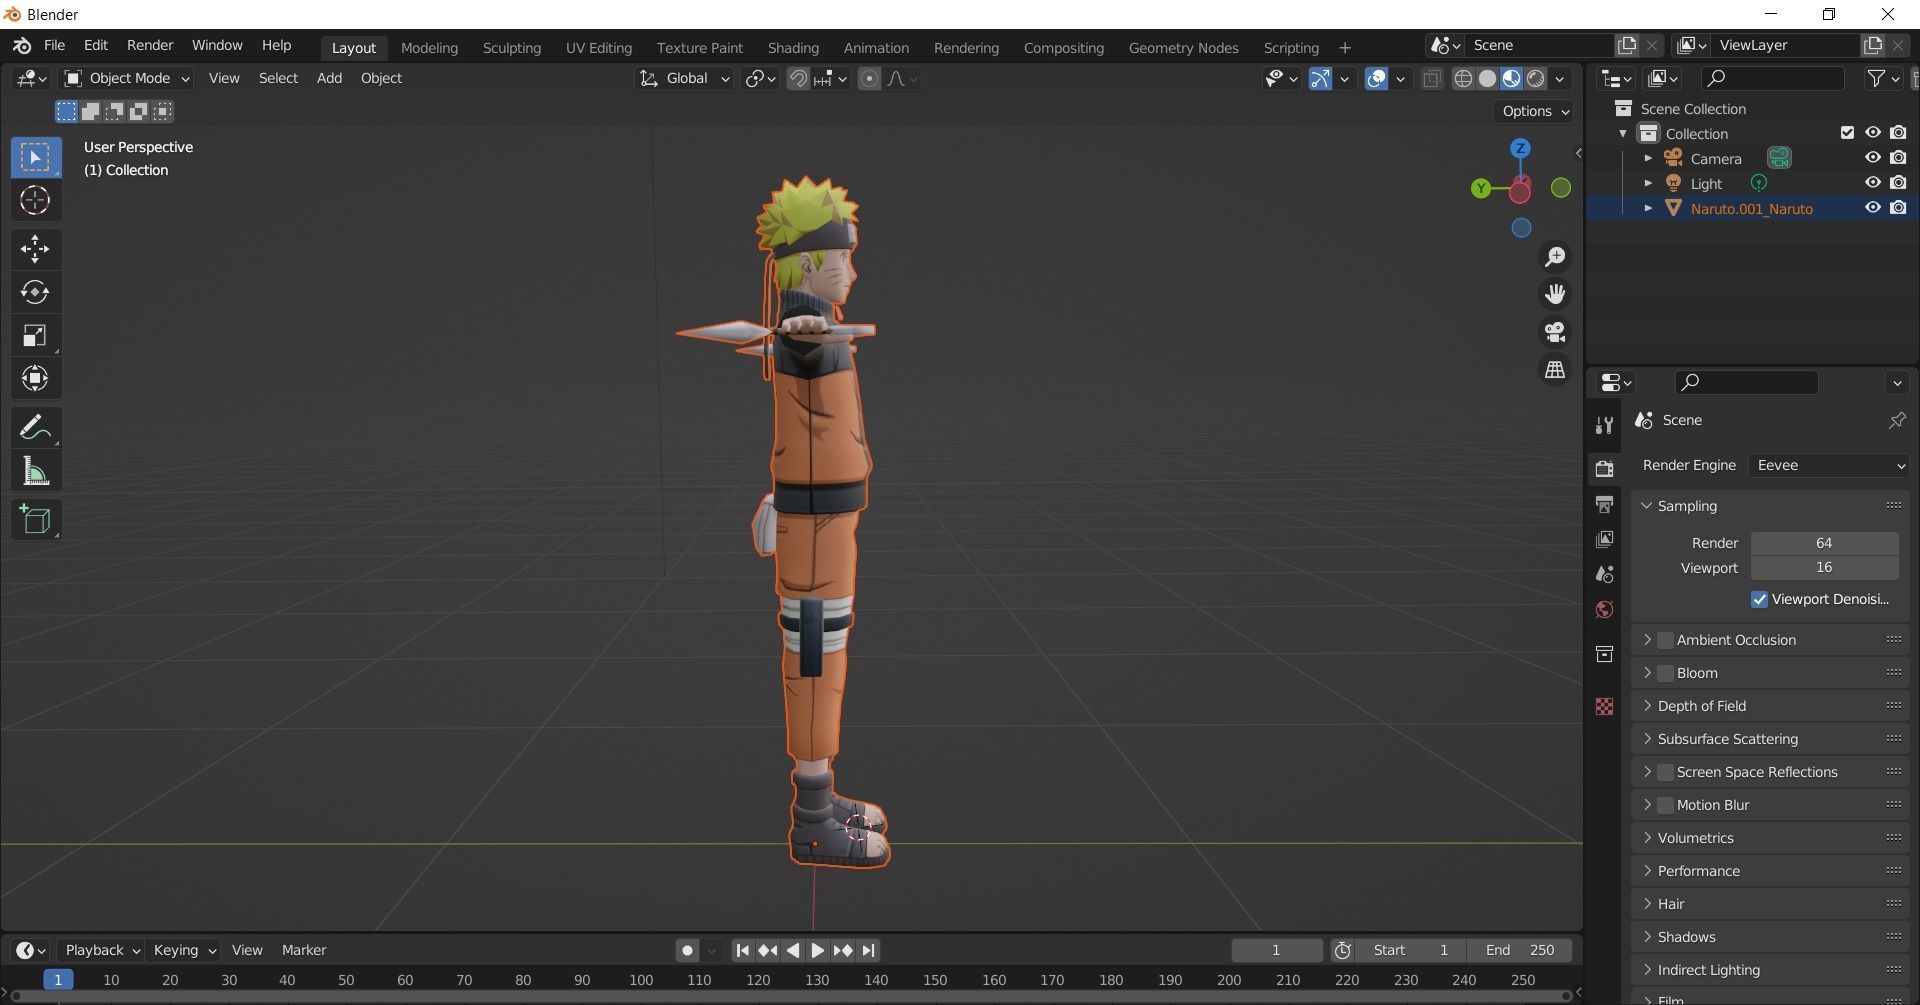Screen dimensions: 1920x1005
Task: Open the Render properties tab
Action: coord(1604,468)
